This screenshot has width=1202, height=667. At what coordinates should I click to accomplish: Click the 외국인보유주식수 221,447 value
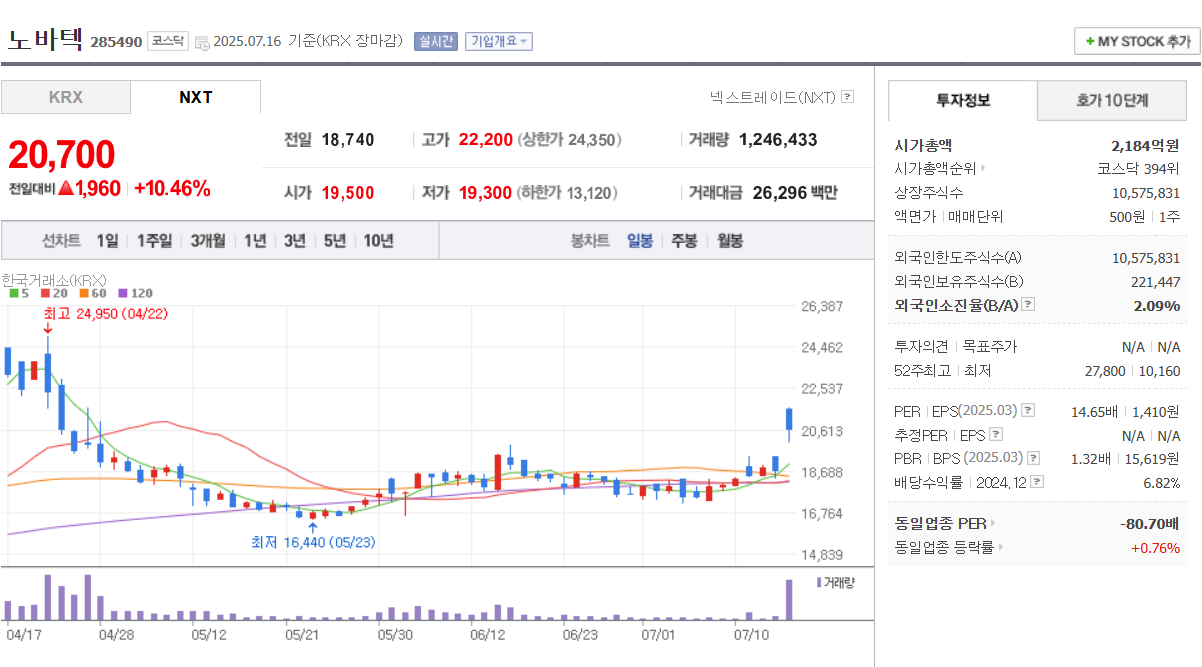pyautogui.click(x=1155, y=282)
